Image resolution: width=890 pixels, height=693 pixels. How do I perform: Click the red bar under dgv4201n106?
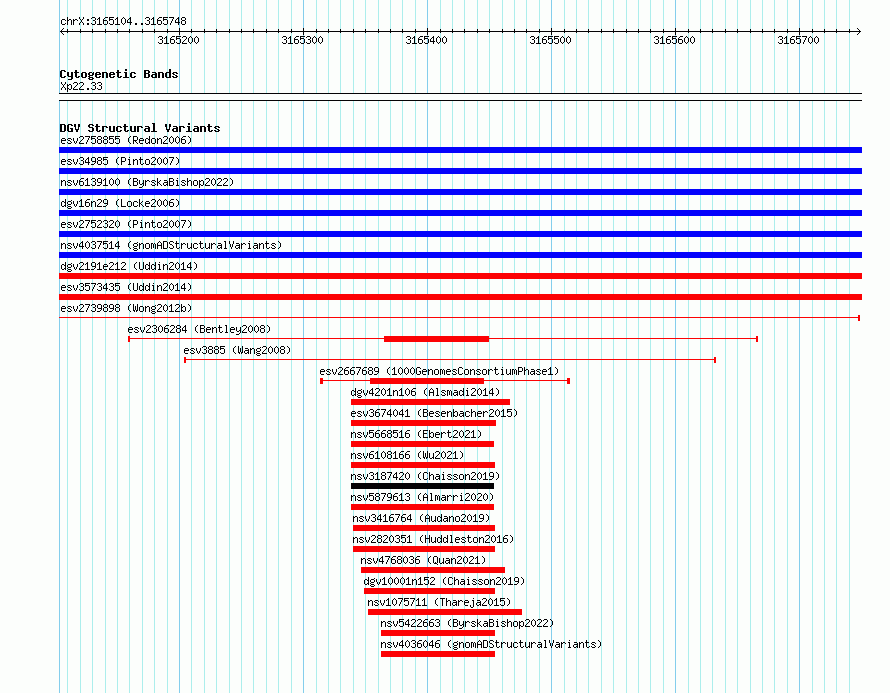click(430, 402)
